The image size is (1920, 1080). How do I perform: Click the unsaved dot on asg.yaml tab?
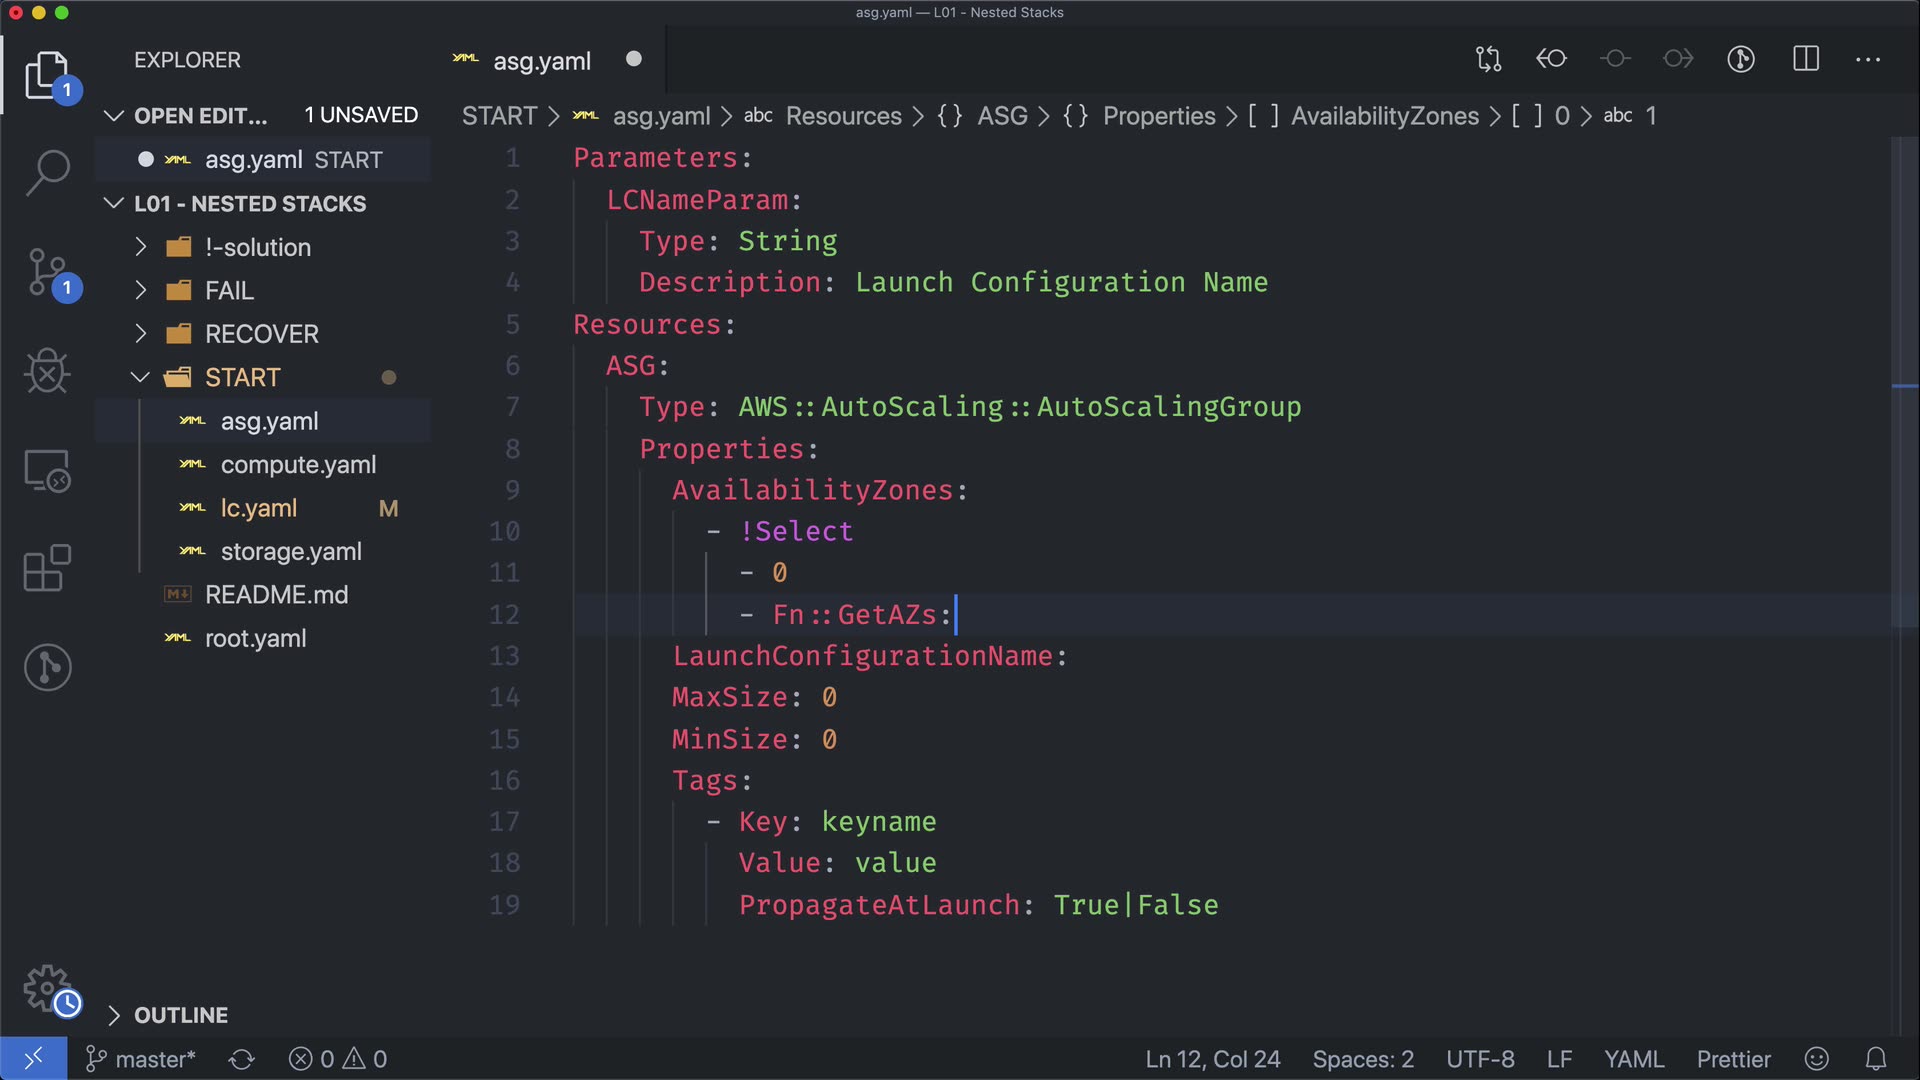pyautogui.click(x=633, y=59)
